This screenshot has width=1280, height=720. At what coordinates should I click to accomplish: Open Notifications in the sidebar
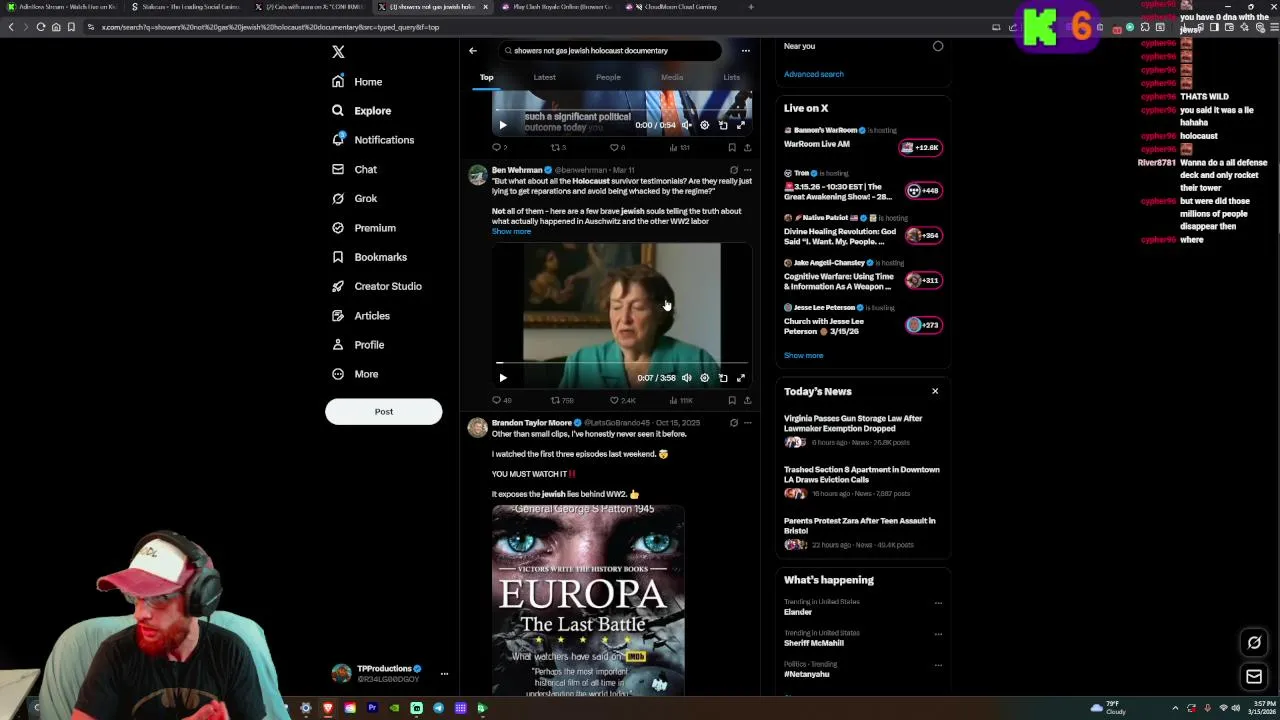pyautogui.click(x=372, y=140)
